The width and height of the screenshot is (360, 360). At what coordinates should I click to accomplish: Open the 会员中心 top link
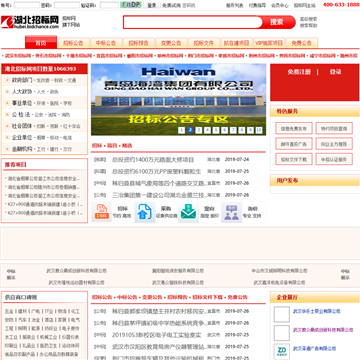click(x=280, y=6)
